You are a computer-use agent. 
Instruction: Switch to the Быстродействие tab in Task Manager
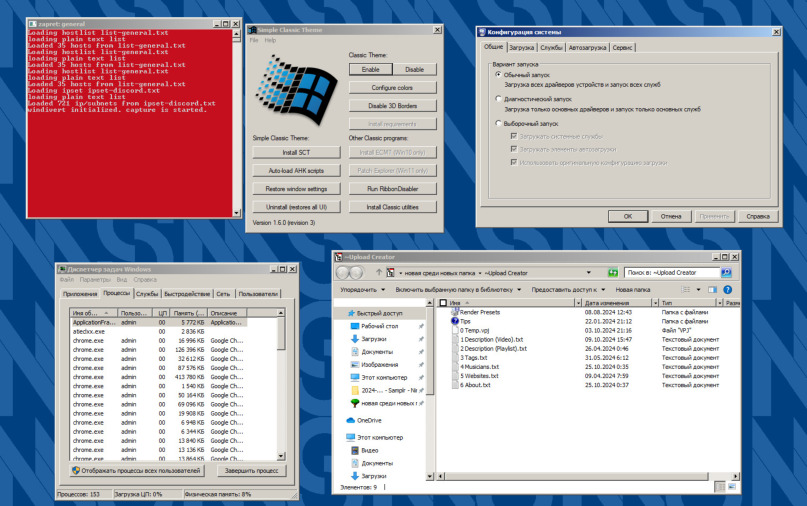[x=187, y=294]
